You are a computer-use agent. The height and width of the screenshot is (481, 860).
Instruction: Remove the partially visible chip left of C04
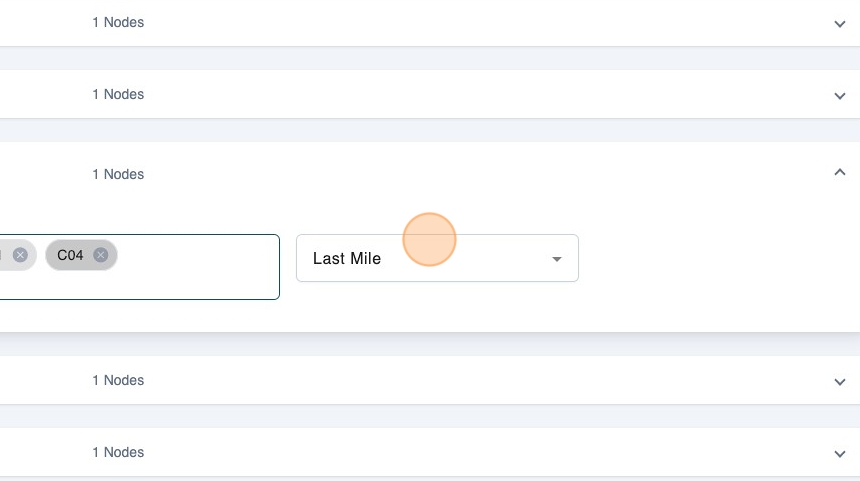click(20, 255)
